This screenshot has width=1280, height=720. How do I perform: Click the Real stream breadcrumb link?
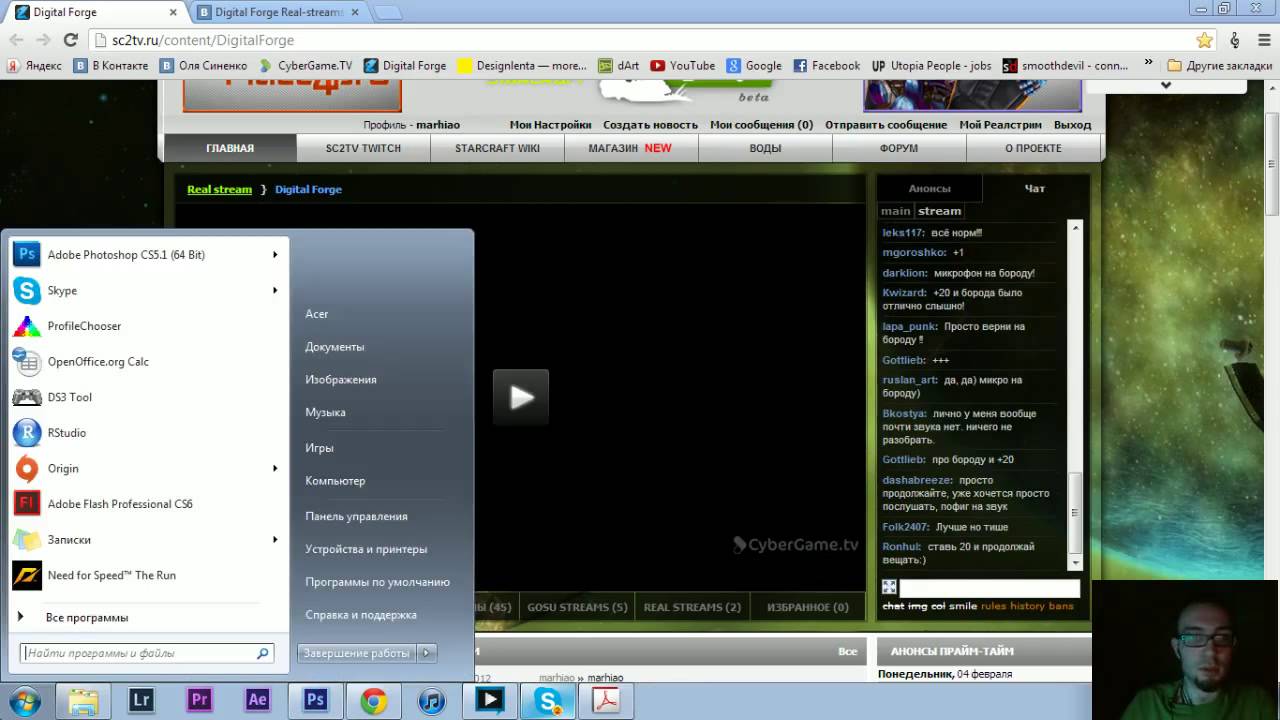219,189
